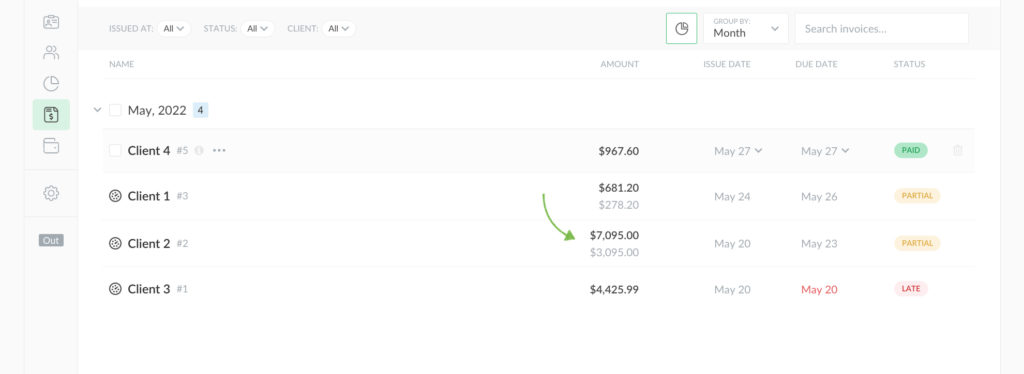Image resolution: width=1024 pixels, height=374 pixels.
Task: Click Client 2 due date May 23
Action: [x=819, y=243]
